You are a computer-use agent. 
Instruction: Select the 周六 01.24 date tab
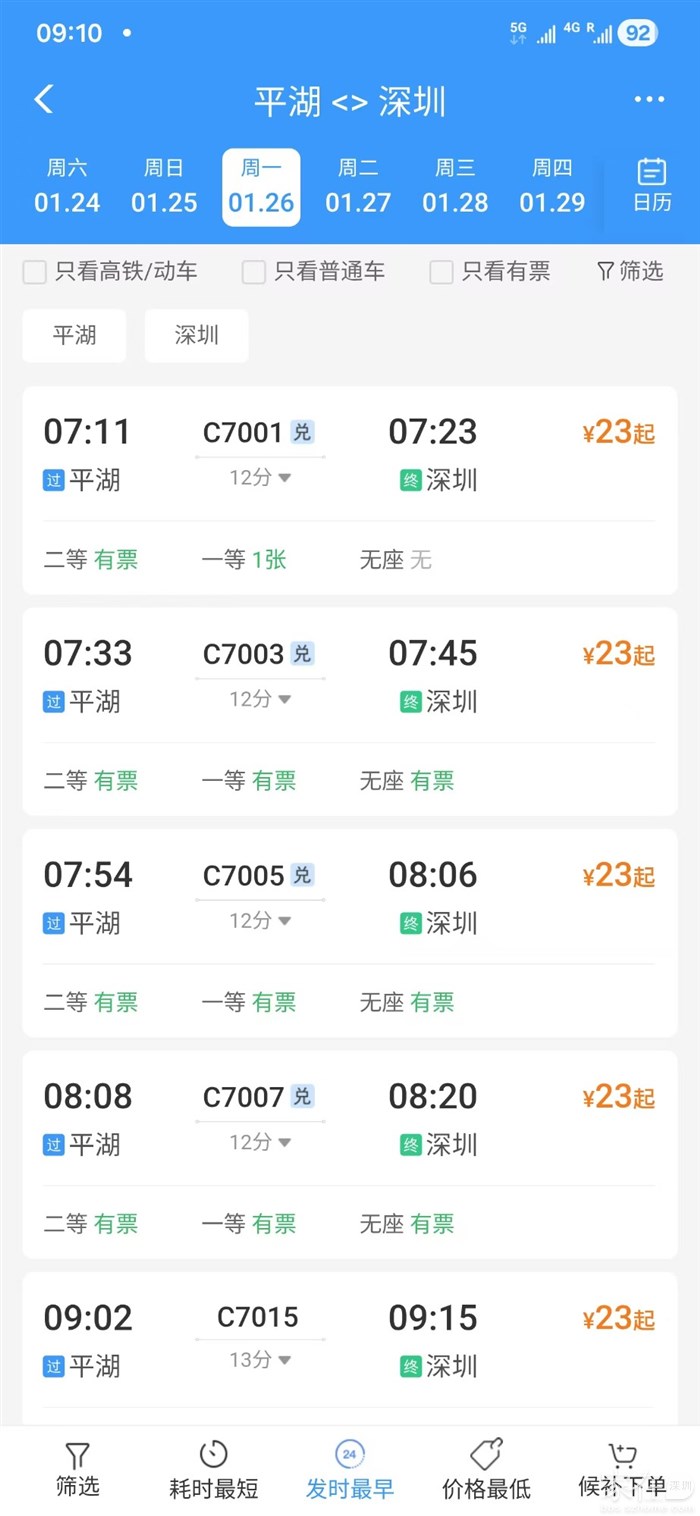pyautogui.click(x=67, y=187)
